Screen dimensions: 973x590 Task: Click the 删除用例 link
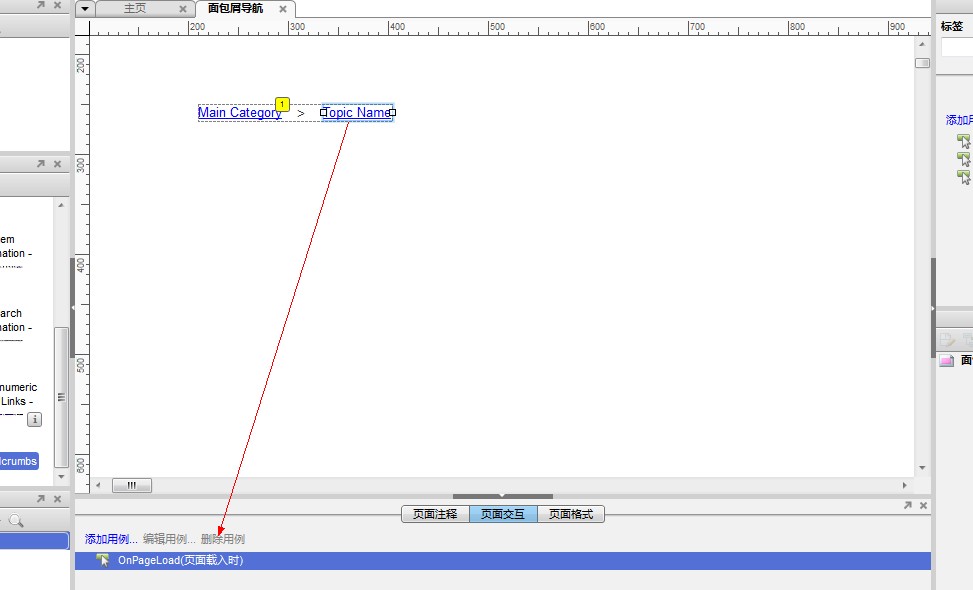(223, 539)
